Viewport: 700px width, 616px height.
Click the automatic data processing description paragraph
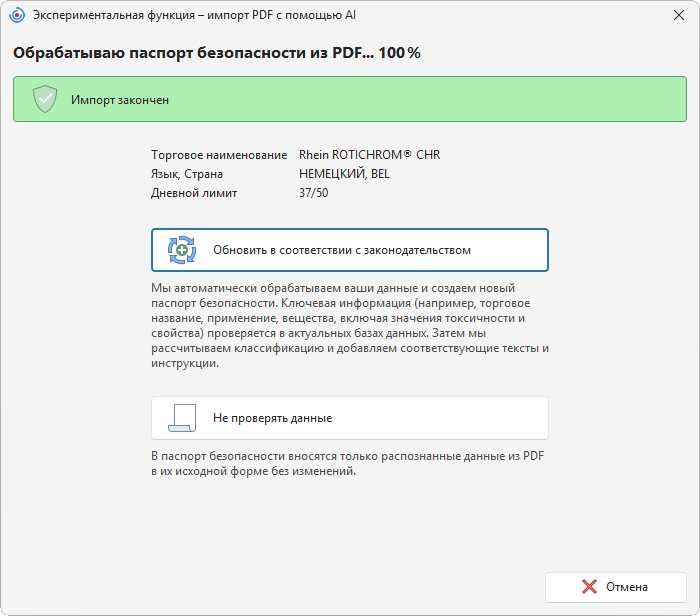[x=350, y=325]
